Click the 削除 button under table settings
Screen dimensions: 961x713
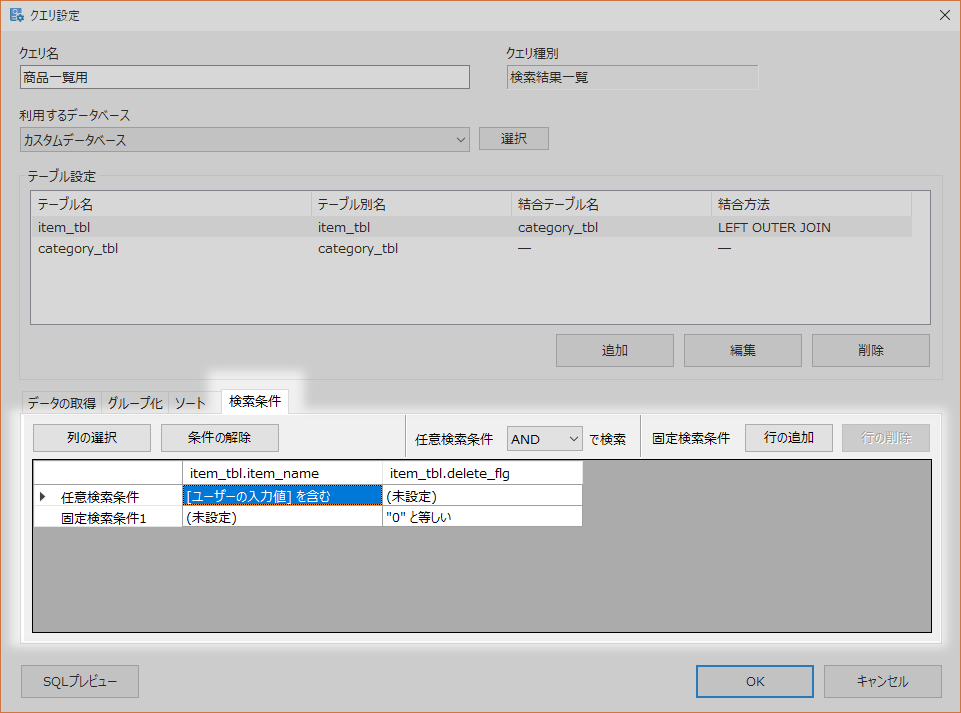pos(871,350)
